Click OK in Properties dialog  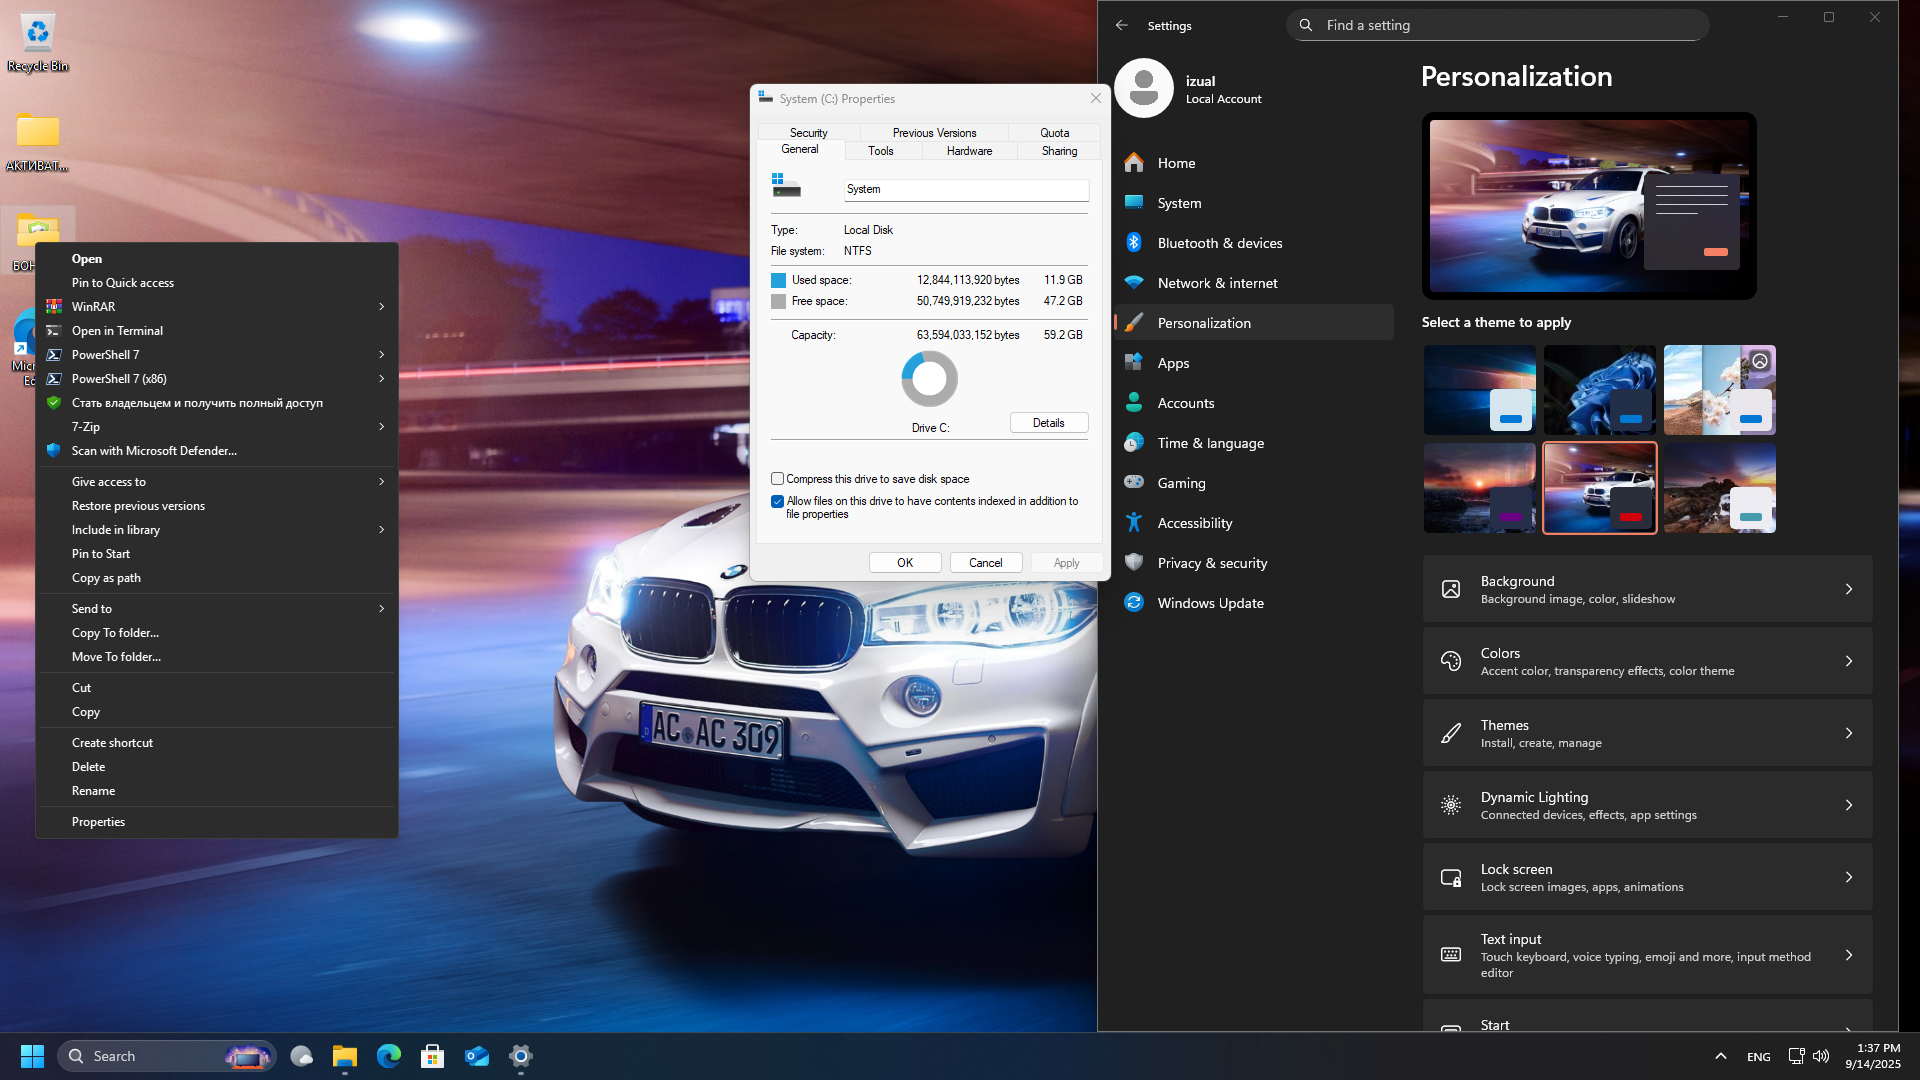coord(905,563)
